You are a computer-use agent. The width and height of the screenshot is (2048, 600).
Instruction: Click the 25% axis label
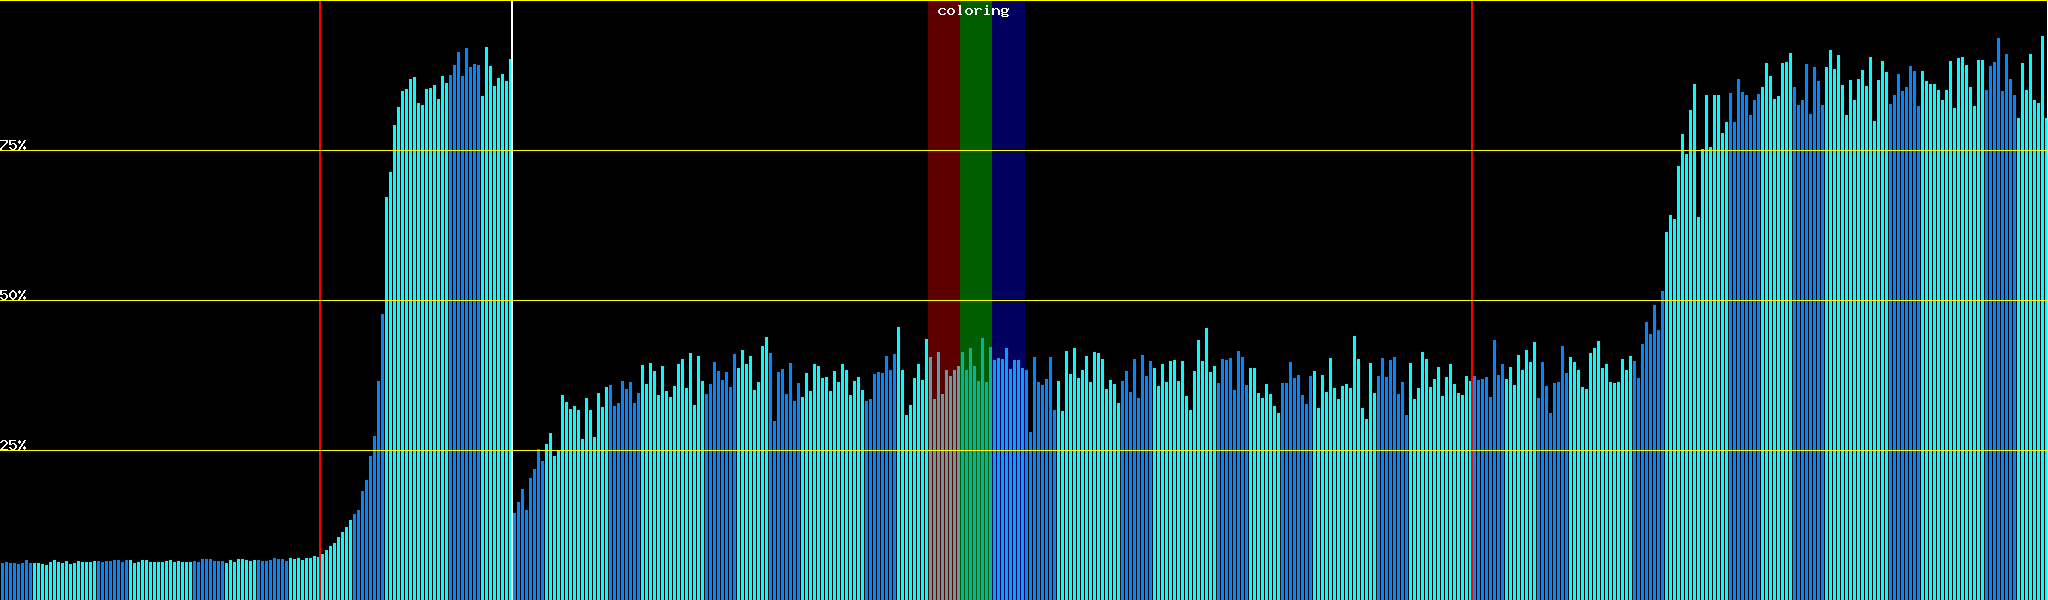tap(13, 445)
